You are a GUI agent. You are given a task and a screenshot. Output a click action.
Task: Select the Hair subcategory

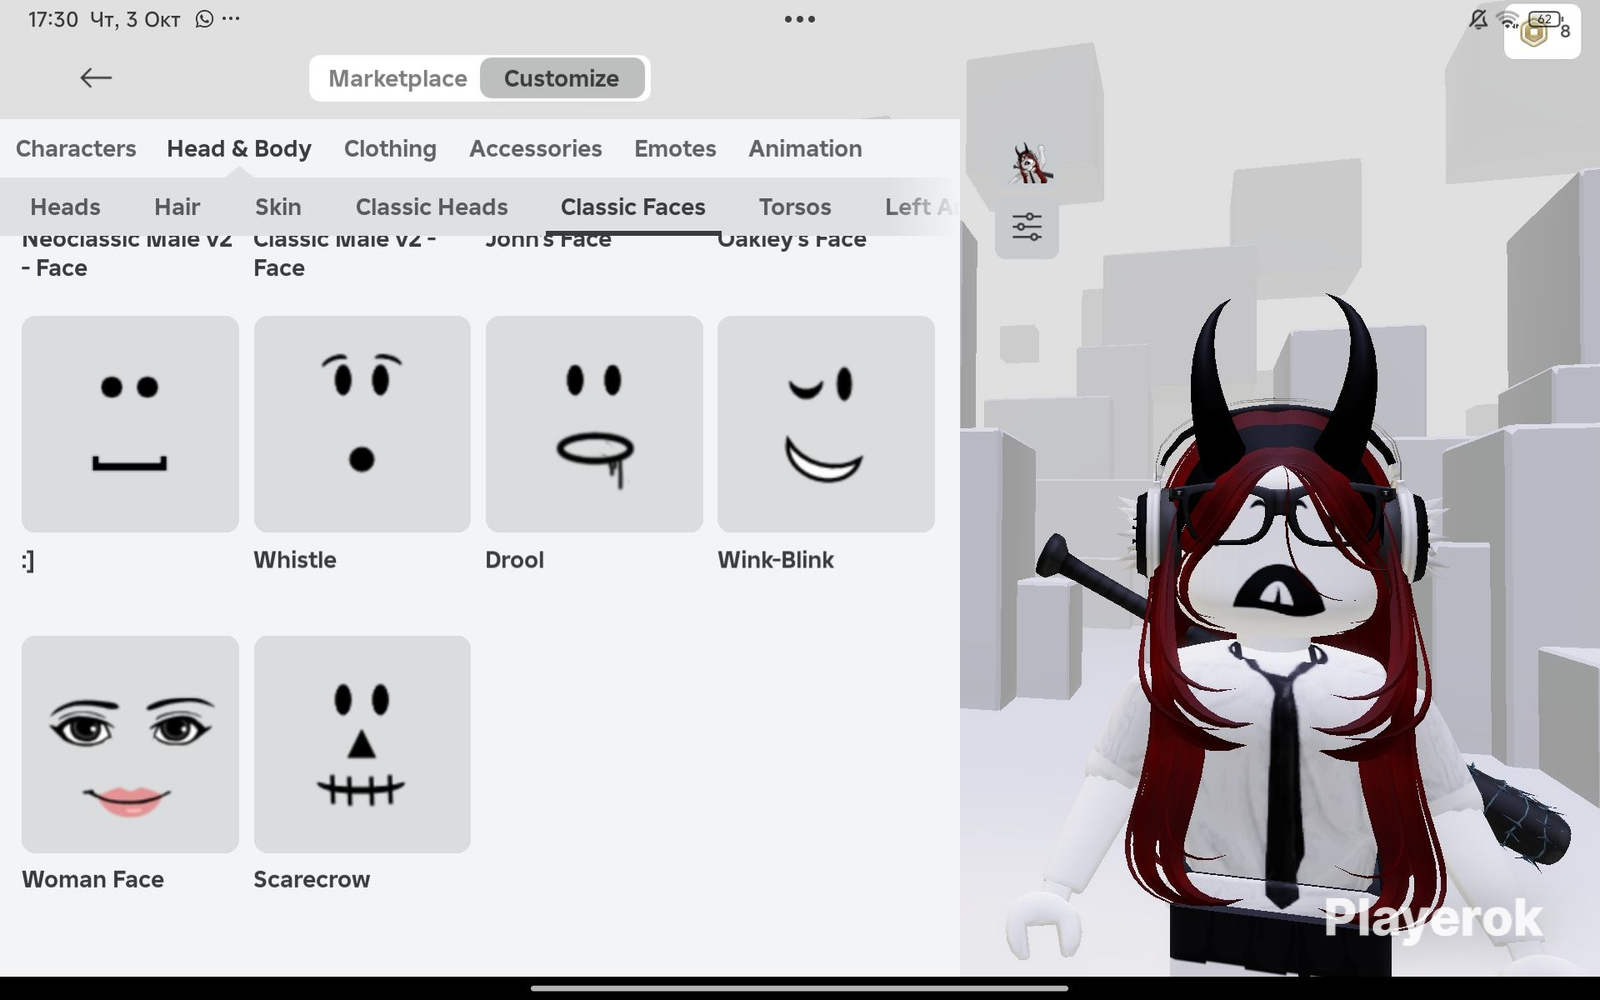pyautogui.click(x=177, y=207)
